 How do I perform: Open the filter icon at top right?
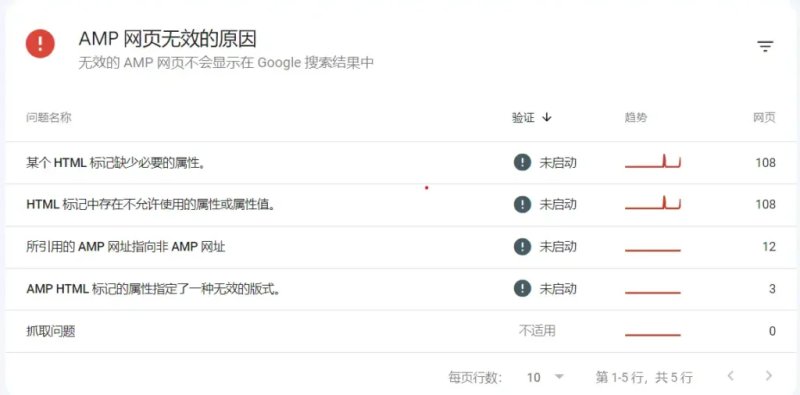765,47
